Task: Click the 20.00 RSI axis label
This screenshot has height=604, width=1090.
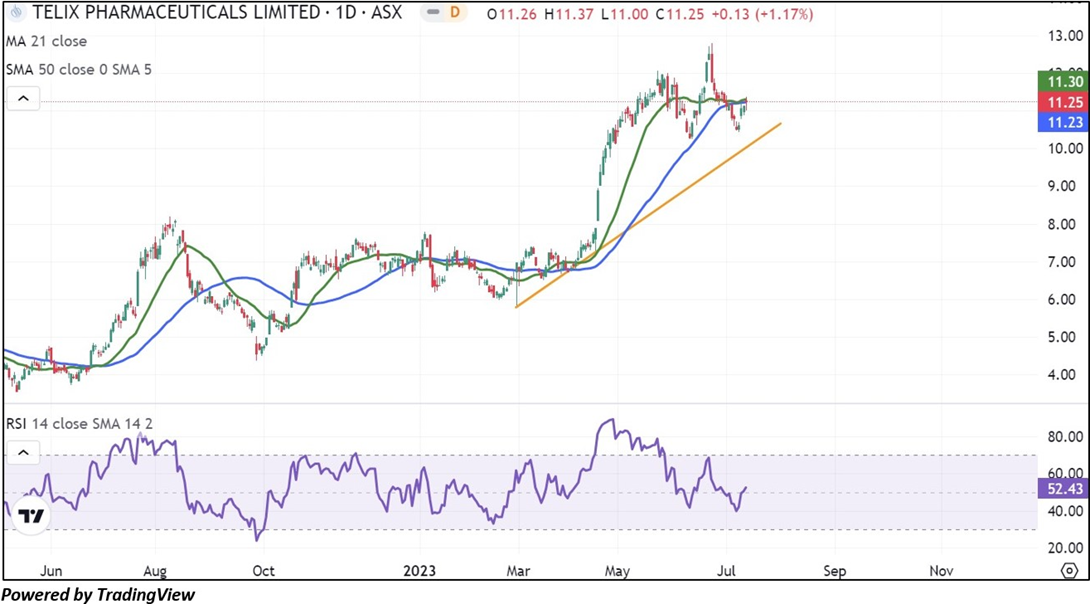Action: (1065, 548)
